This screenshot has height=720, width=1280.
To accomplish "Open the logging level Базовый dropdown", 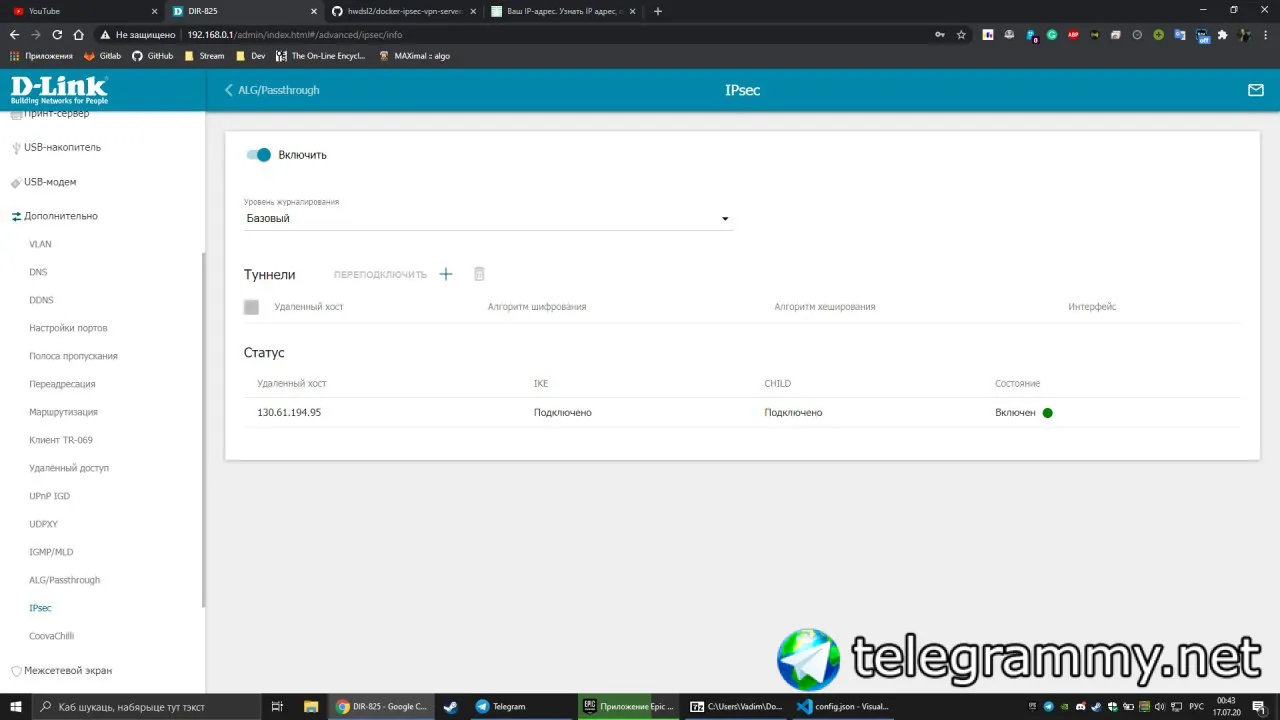I will tap(489, 218).
